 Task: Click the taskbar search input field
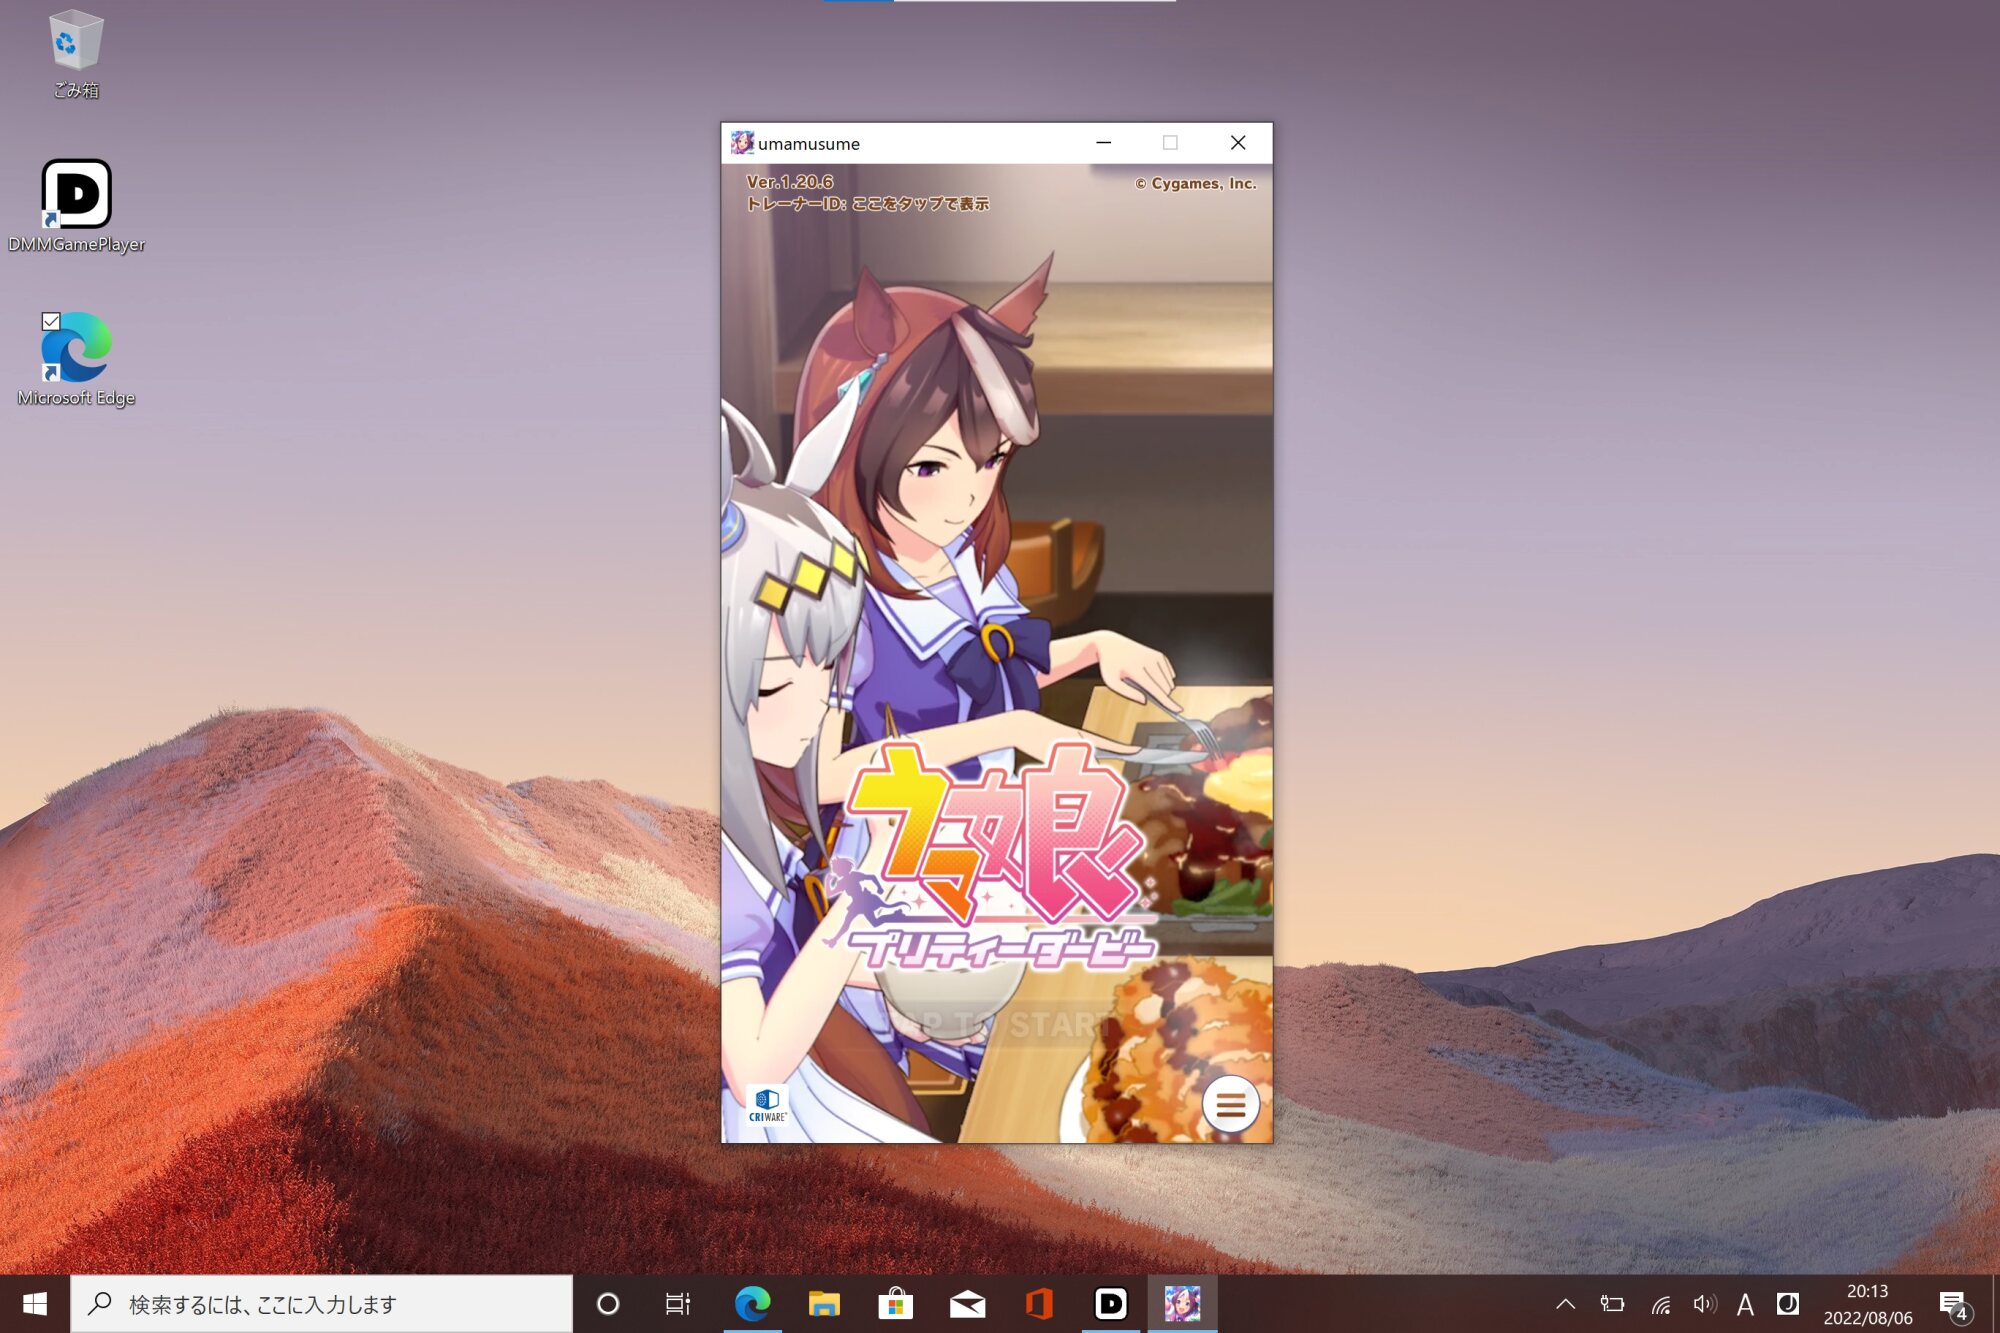pos(320,1303)
